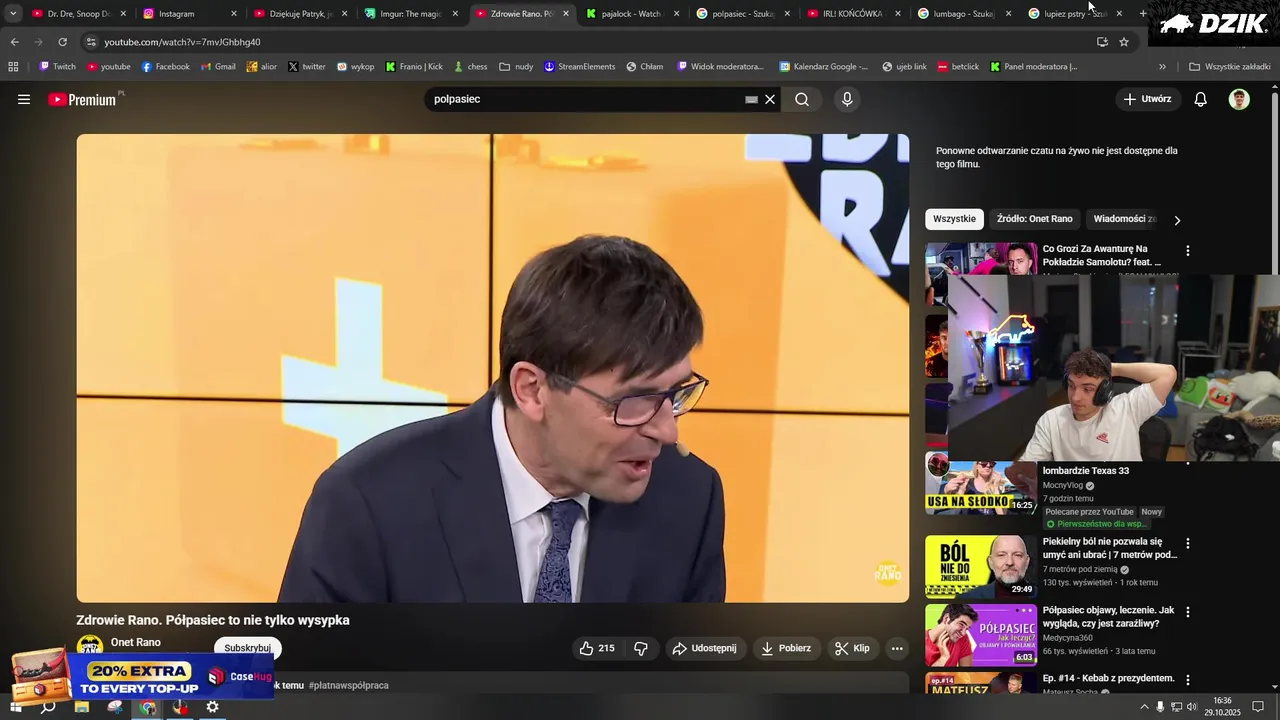This screenshot has width=1280, height=720.
Task: Open a new browser tab
Action: [1143, 14]
